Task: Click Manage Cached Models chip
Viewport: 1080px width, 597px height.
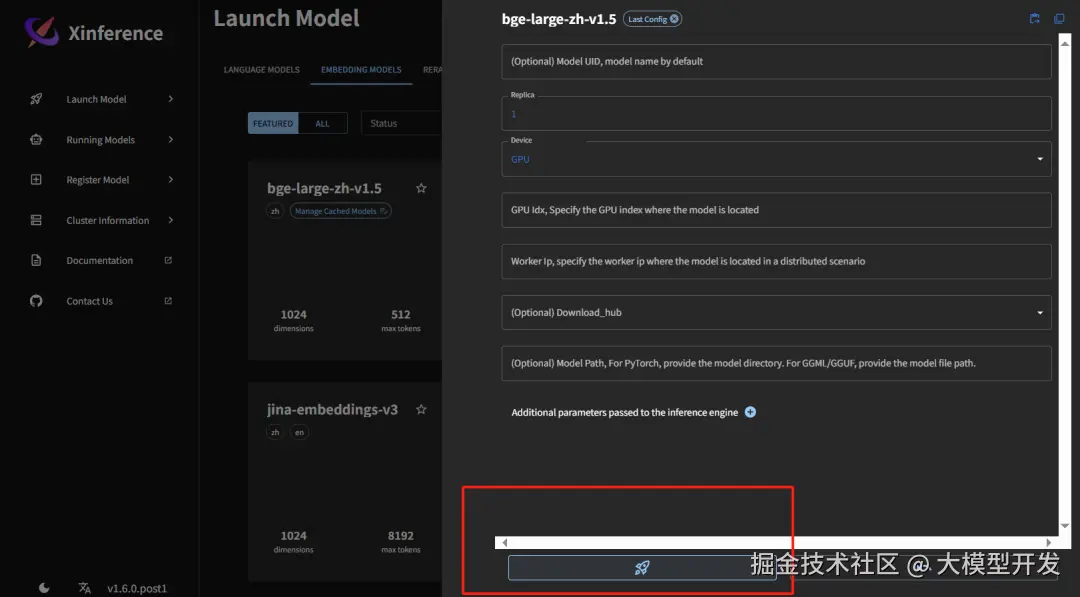Action: click(341, 211)
